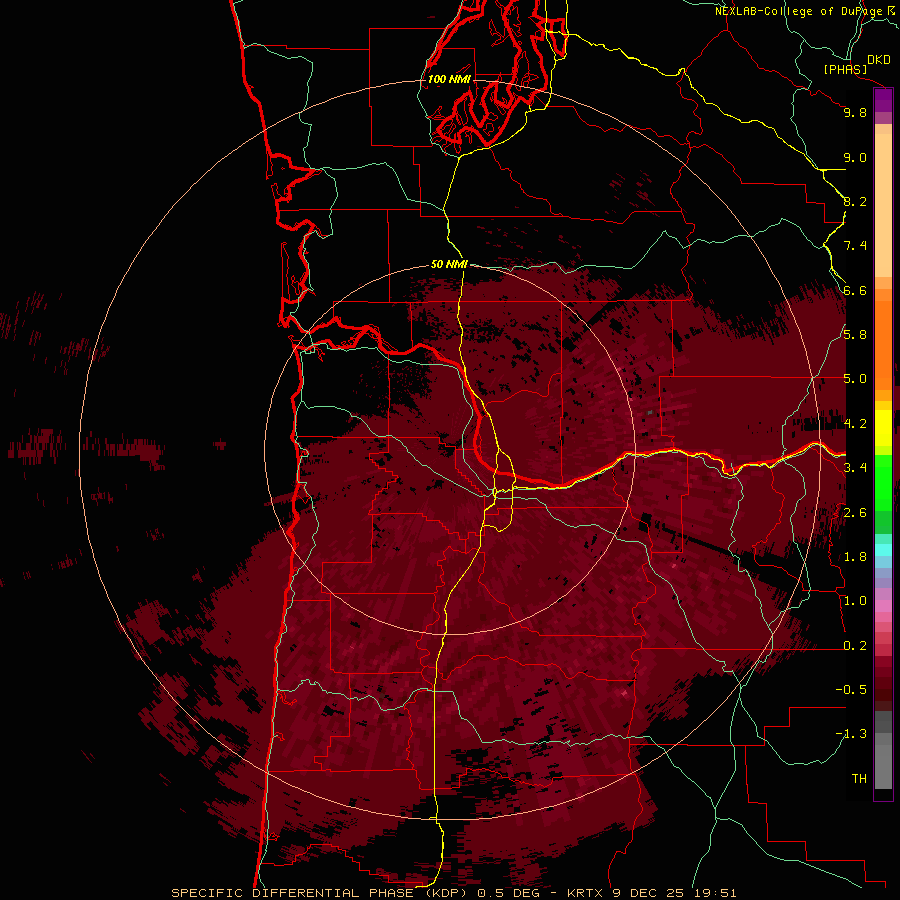The width and height of the screenshot is (900, 900).
Task: Click the 4.2 legend label
Action: pyautogui.click(x=855, y=424)
